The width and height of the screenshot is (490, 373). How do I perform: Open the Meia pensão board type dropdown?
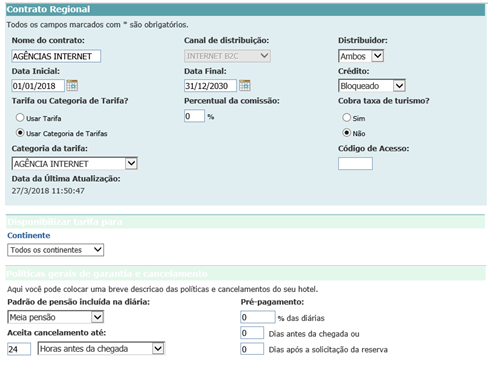click(56, 317)
